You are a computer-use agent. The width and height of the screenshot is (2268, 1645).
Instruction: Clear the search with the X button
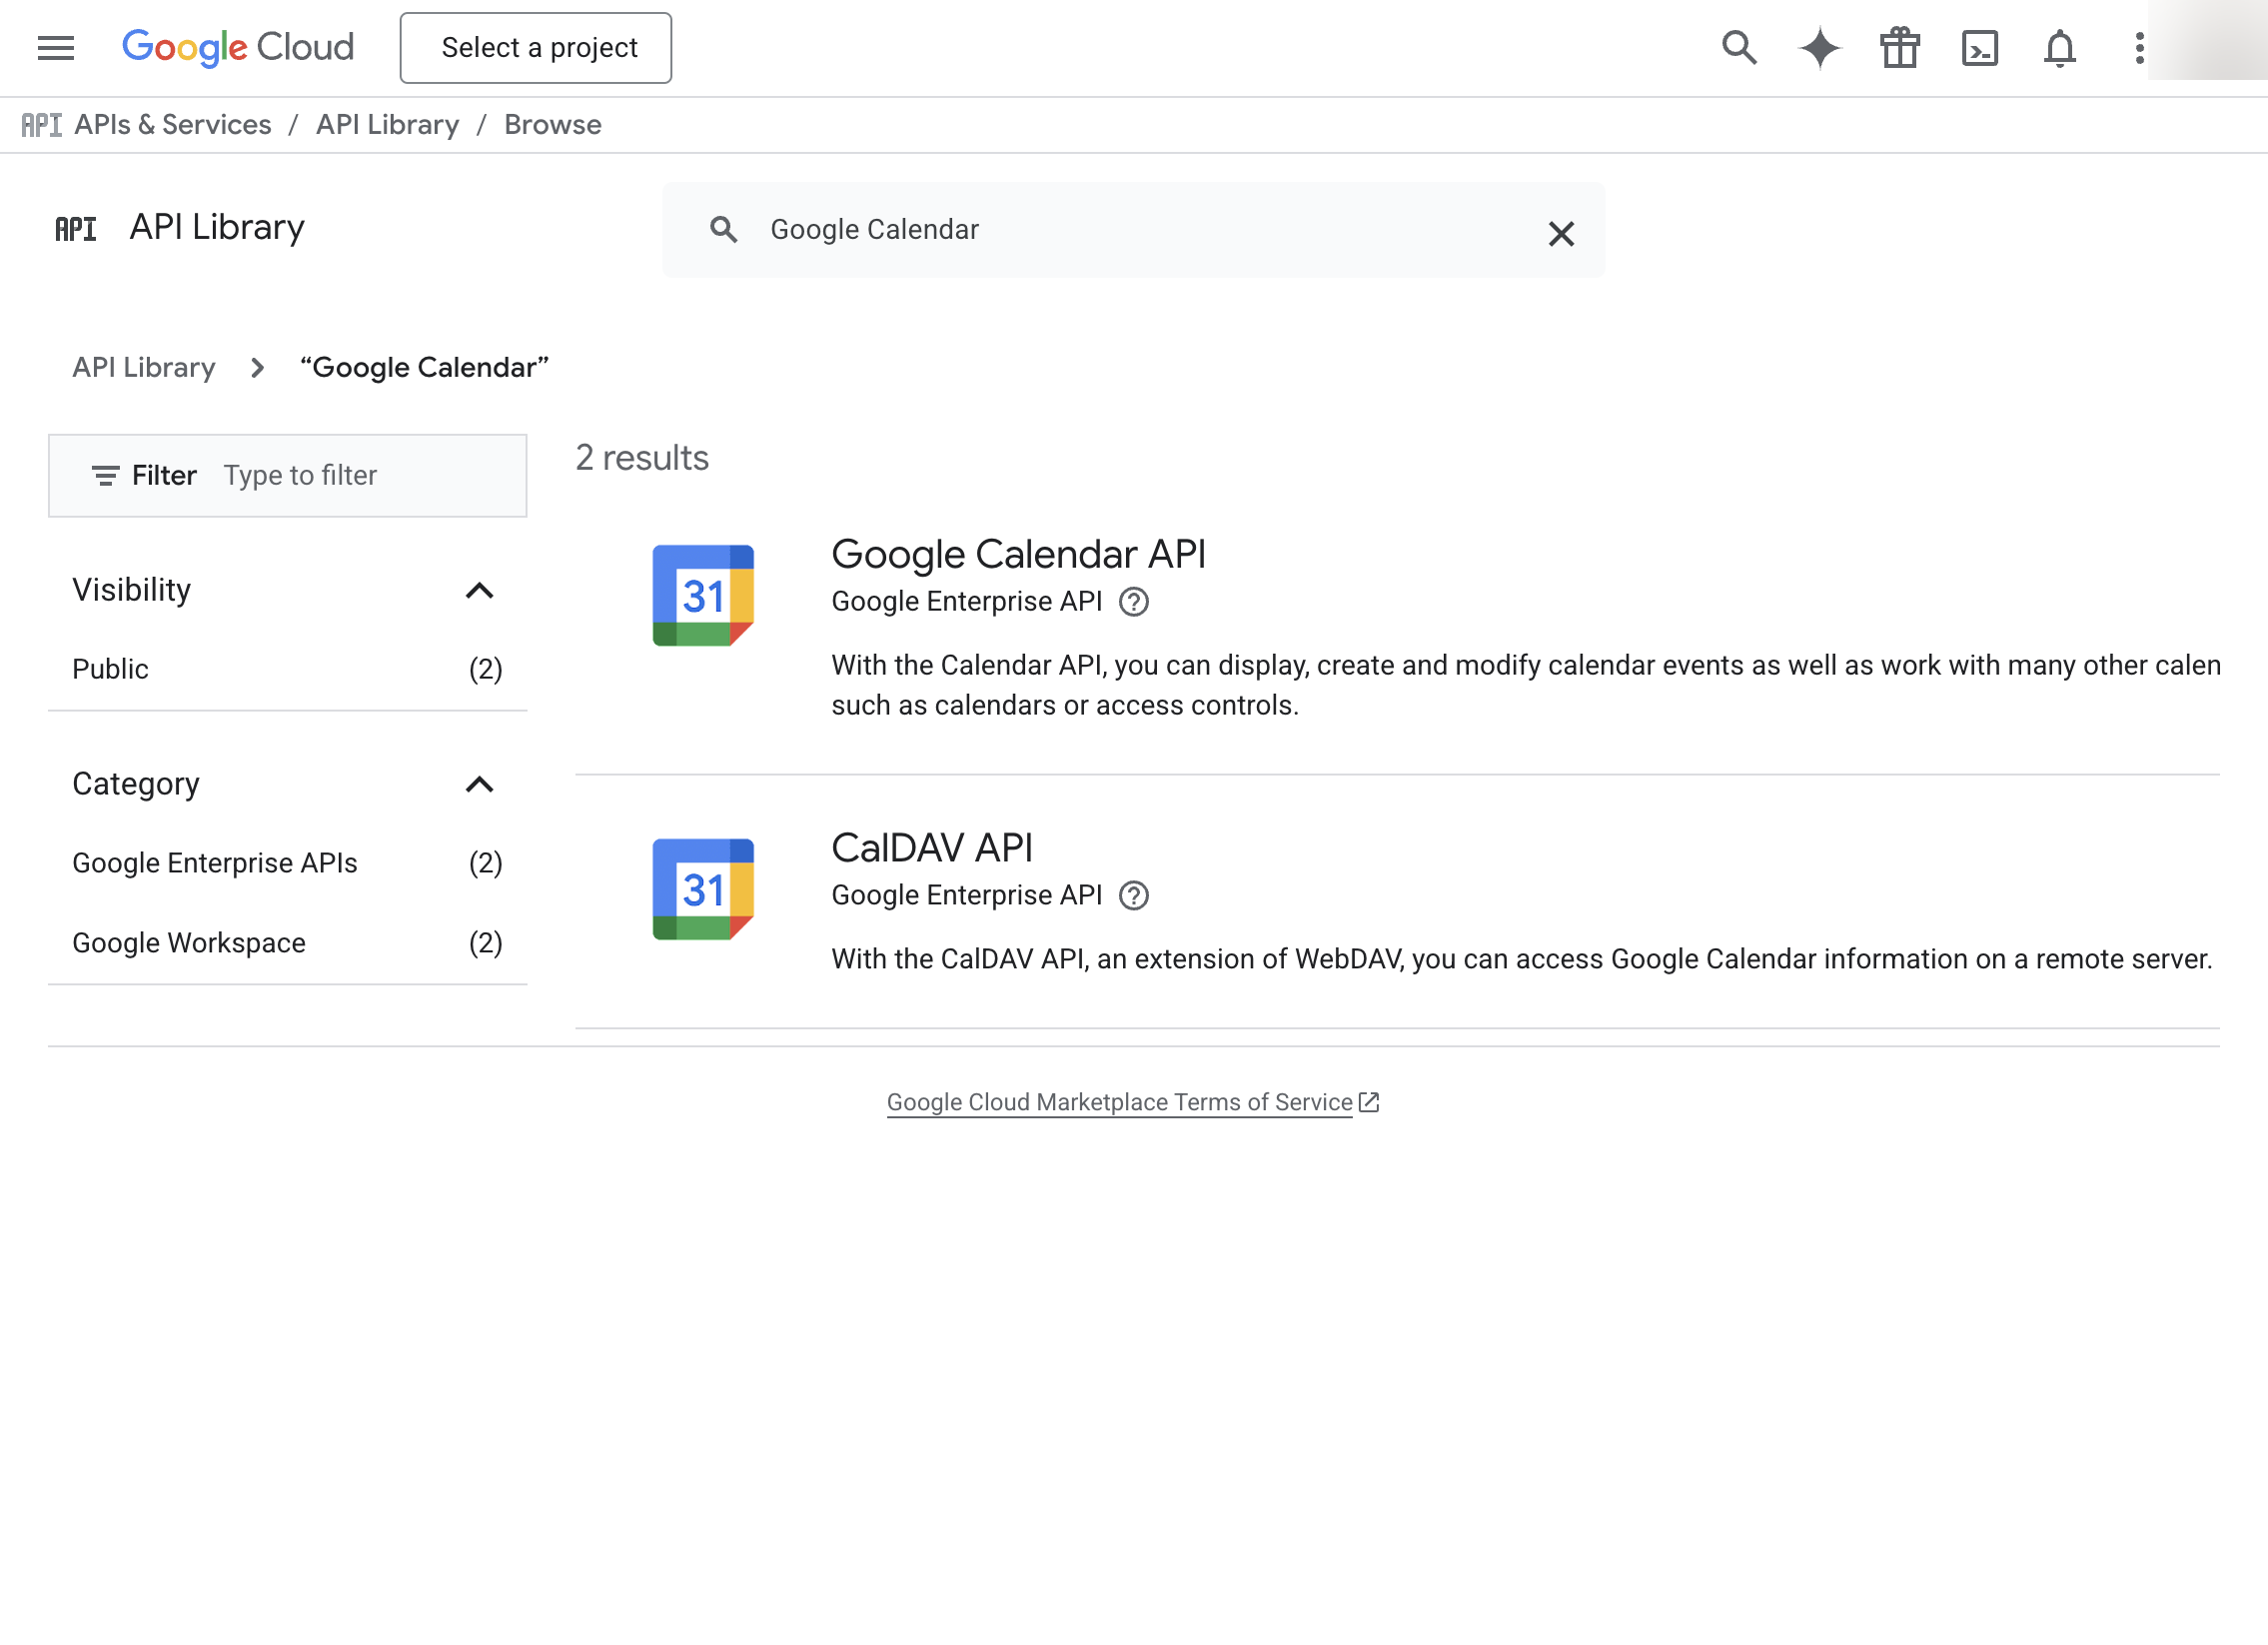click(1561, 234)
